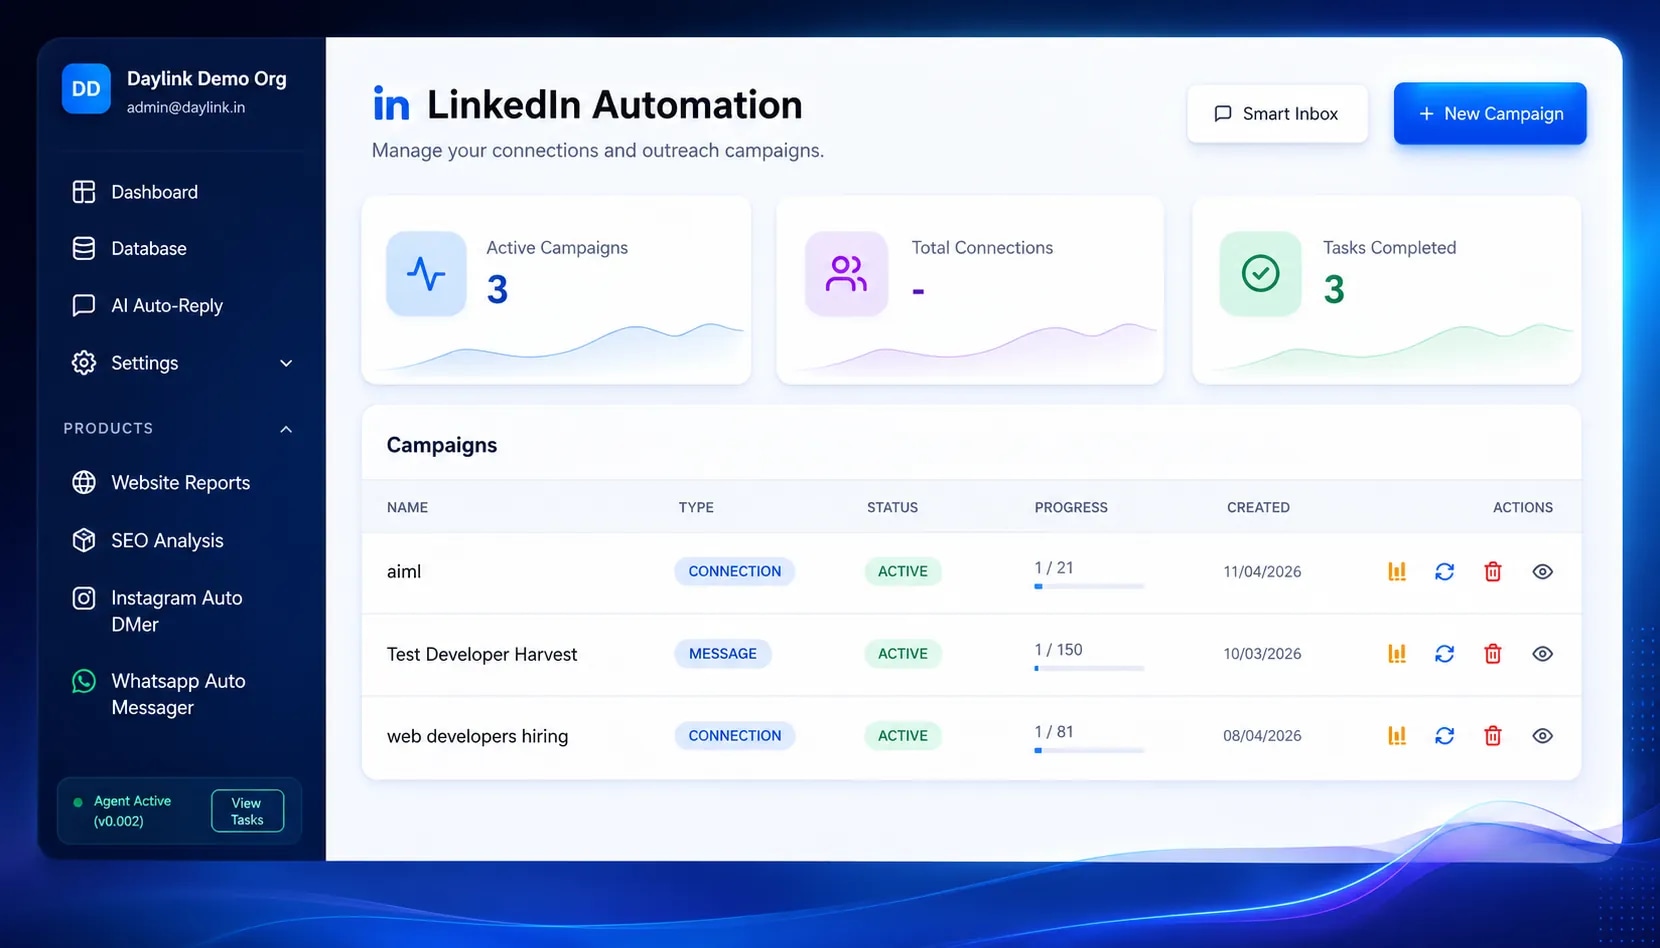Screen dimensions: 1660x948
Task: Delete the aiml campaign via trash icon
Action: coord(1493,571)
